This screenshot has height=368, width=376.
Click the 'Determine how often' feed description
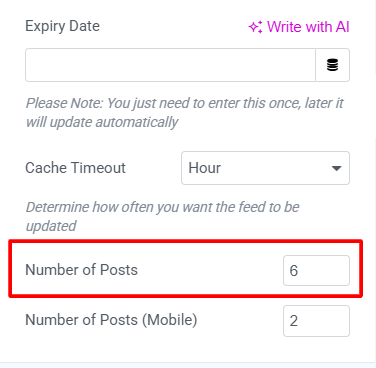click(x=162, y=216)
